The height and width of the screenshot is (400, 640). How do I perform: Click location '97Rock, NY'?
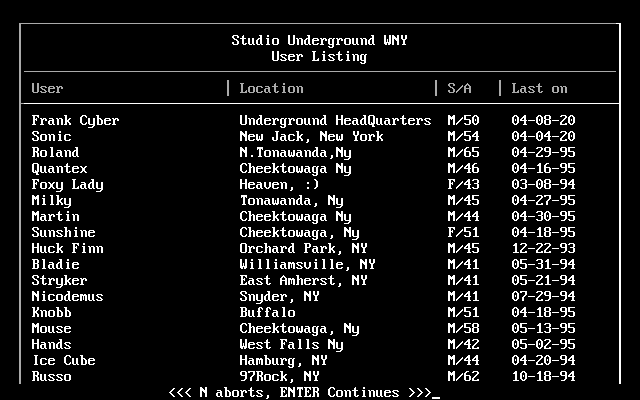pos(279,376)
